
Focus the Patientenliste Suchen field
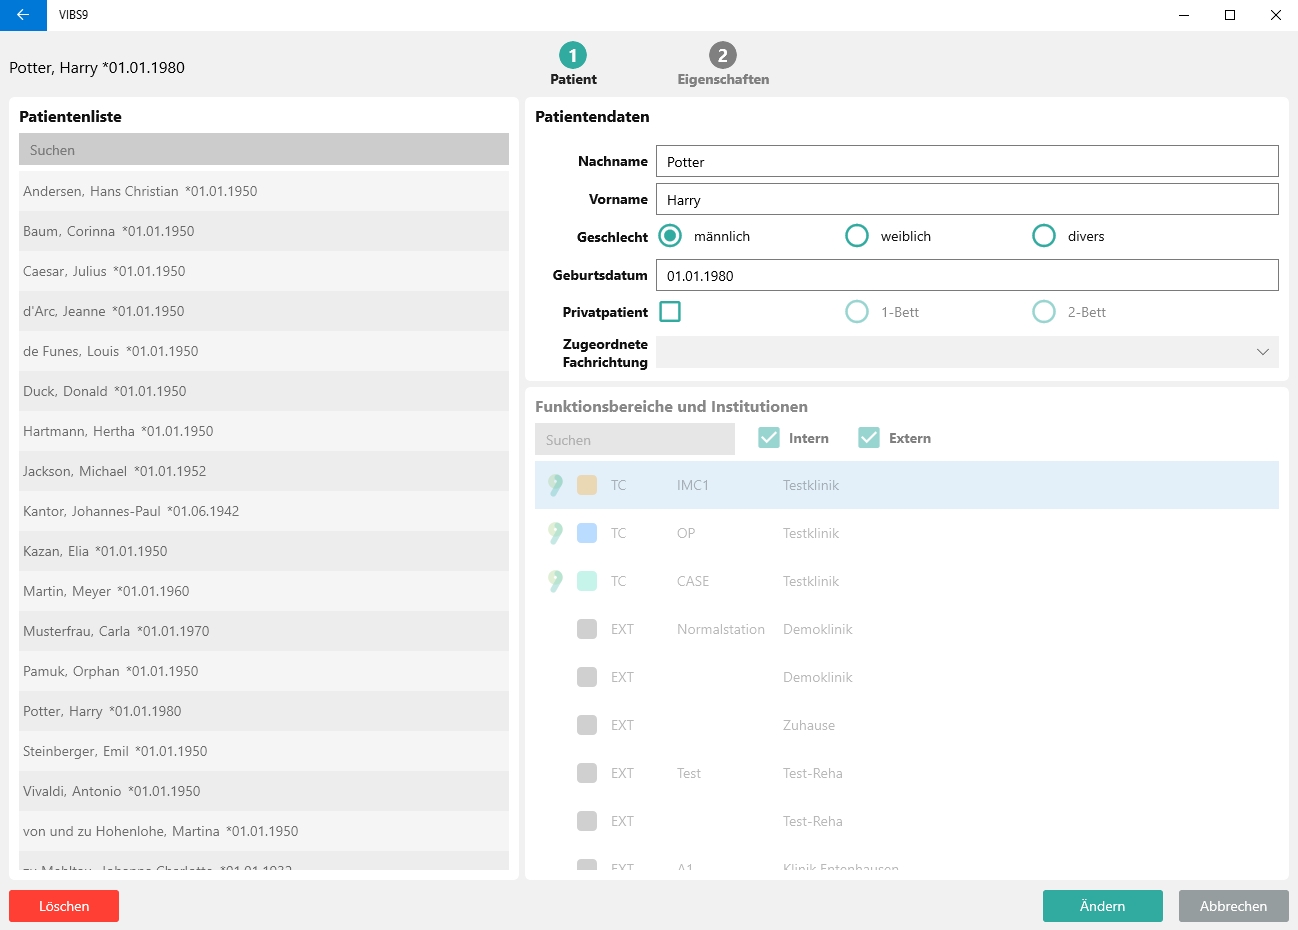[264, 150]
